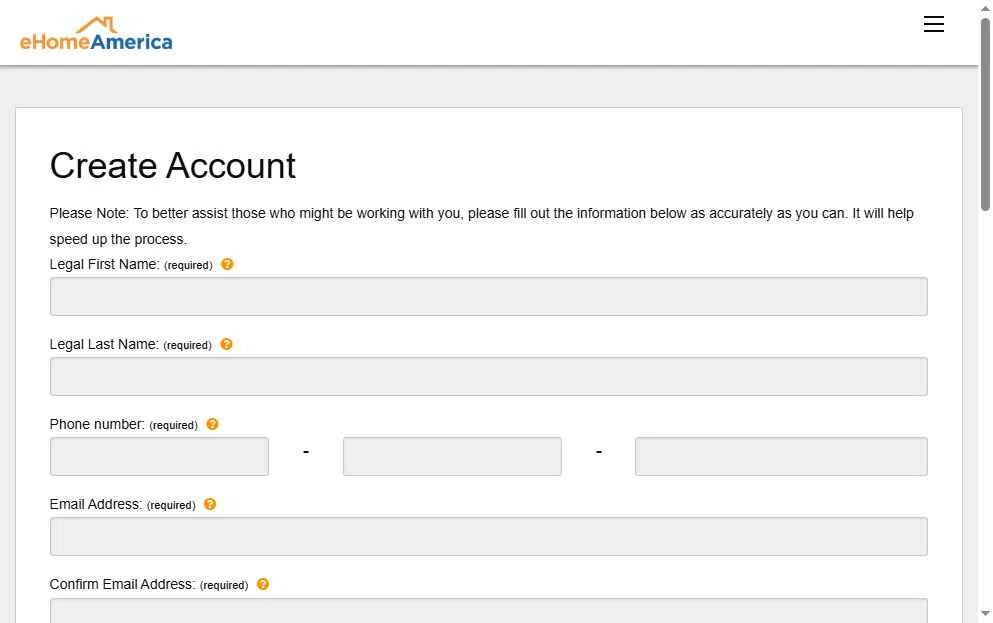Open the Confirm Email Address help tooltip icon
The image size is (993, 623).
[263, 584]
